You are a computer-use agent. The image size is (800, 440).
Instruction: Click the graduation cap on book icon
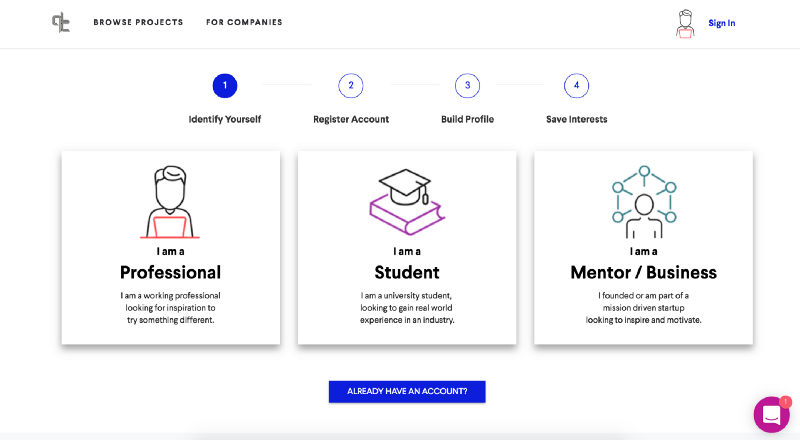pyautogui.click(x=407, y=202)
